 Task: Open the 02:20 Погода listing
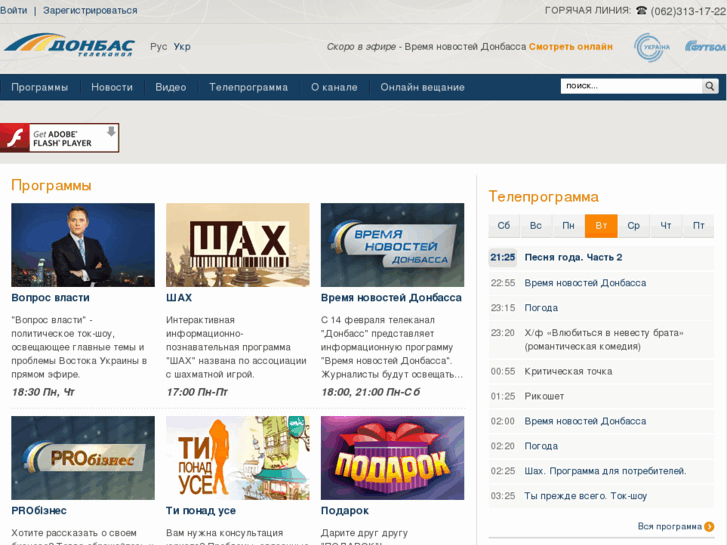pos(541,446)
